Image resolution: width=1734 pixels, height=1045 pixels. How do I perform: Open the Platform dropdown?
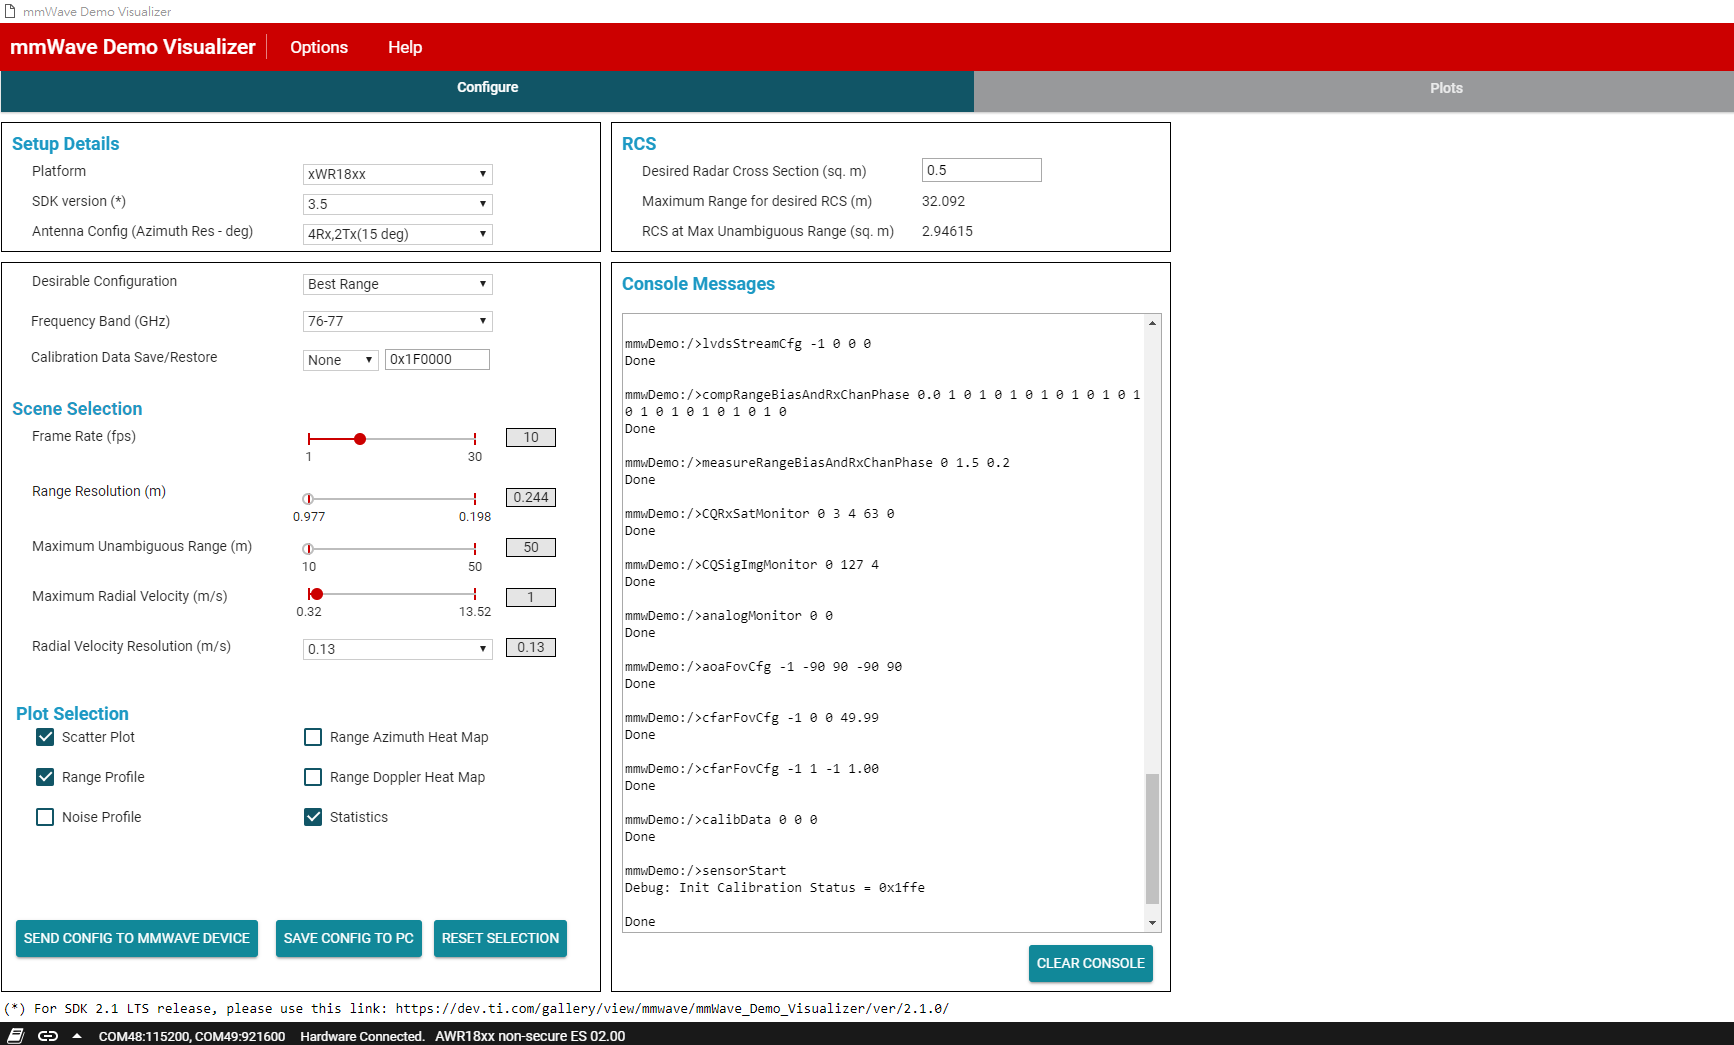396,173
